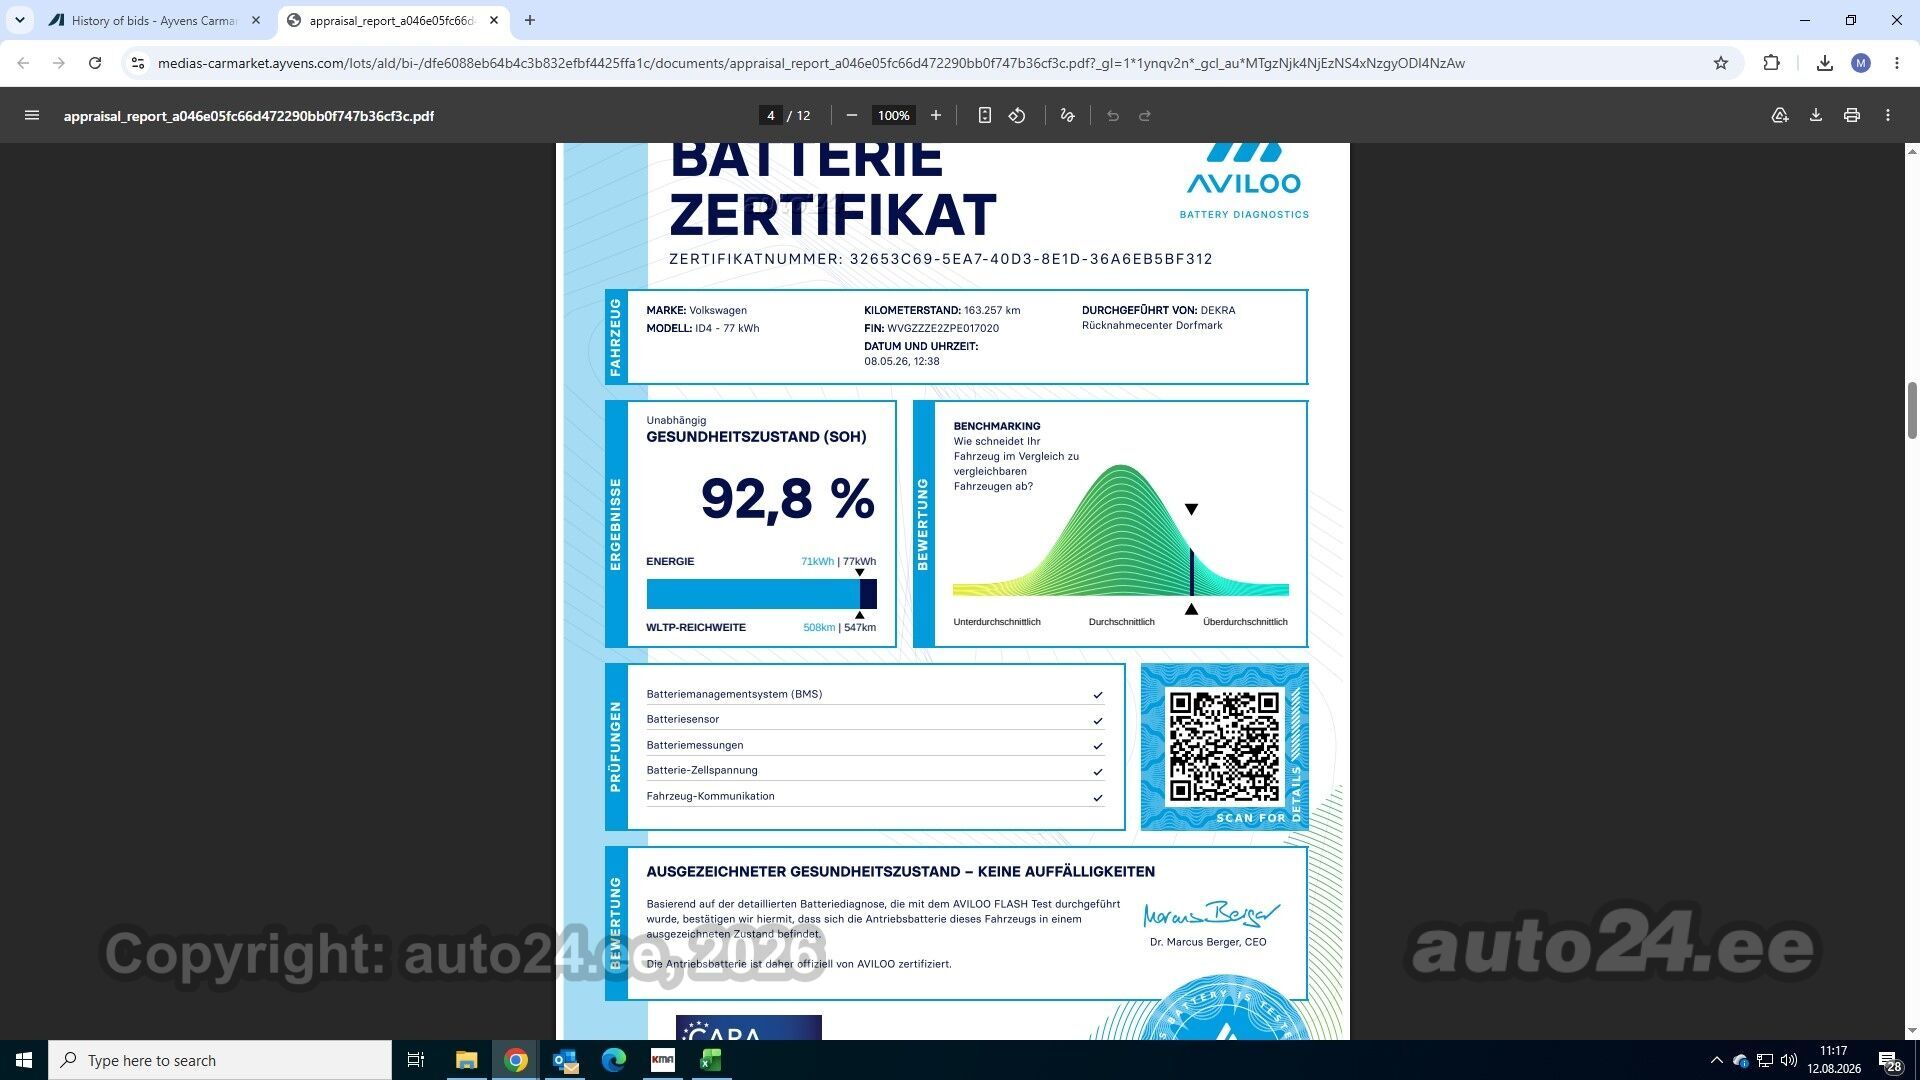Click the date 08.05.26, 12:38 text
Viewport: 1920px width, 1080px height.
[902, 361]
